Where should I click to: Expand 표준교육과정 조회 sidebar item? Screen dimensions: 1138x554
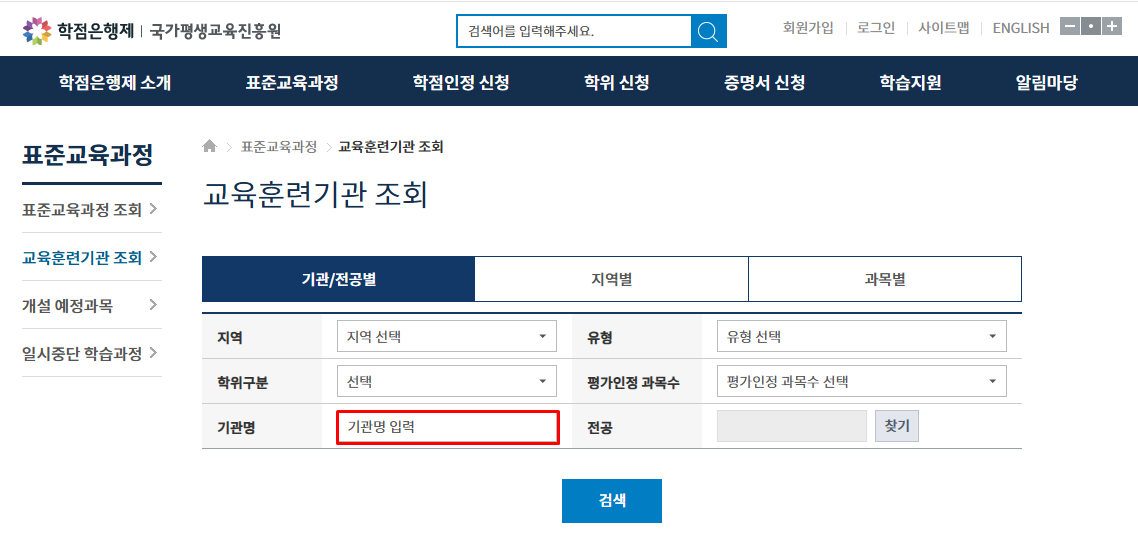click(91, 210)
